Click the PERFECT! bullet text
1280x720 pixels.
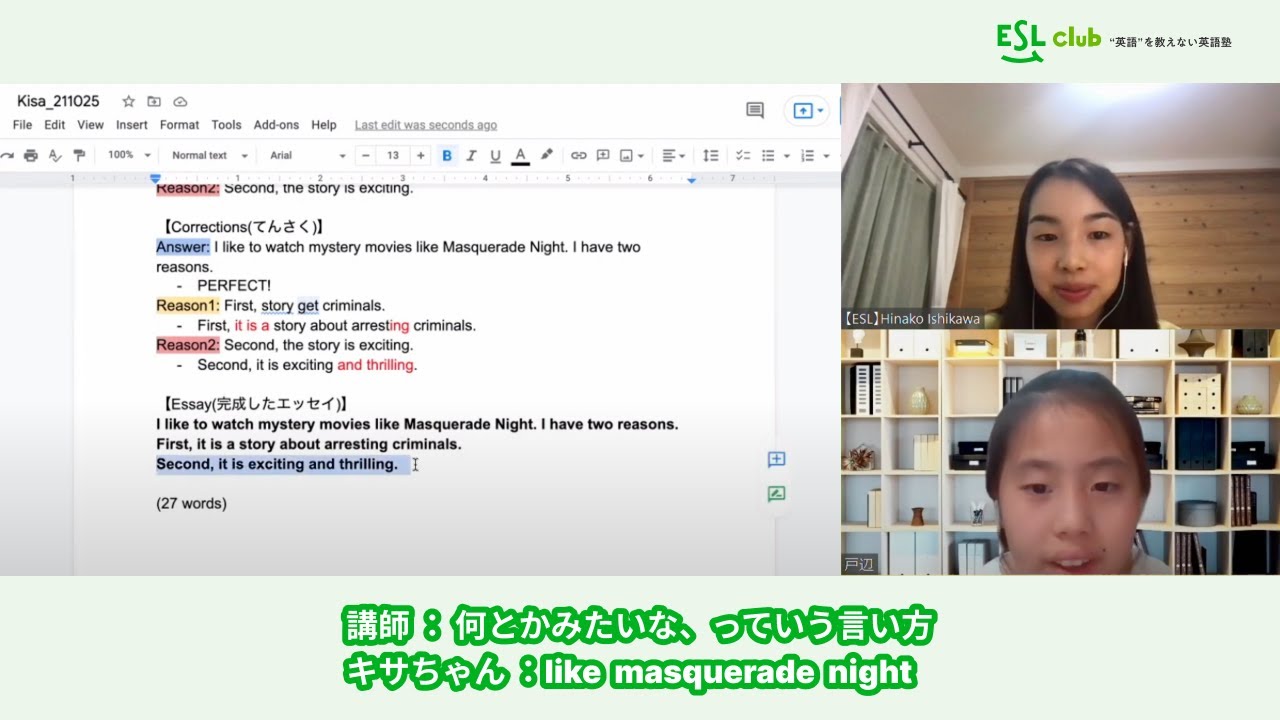tap(234, 286)
